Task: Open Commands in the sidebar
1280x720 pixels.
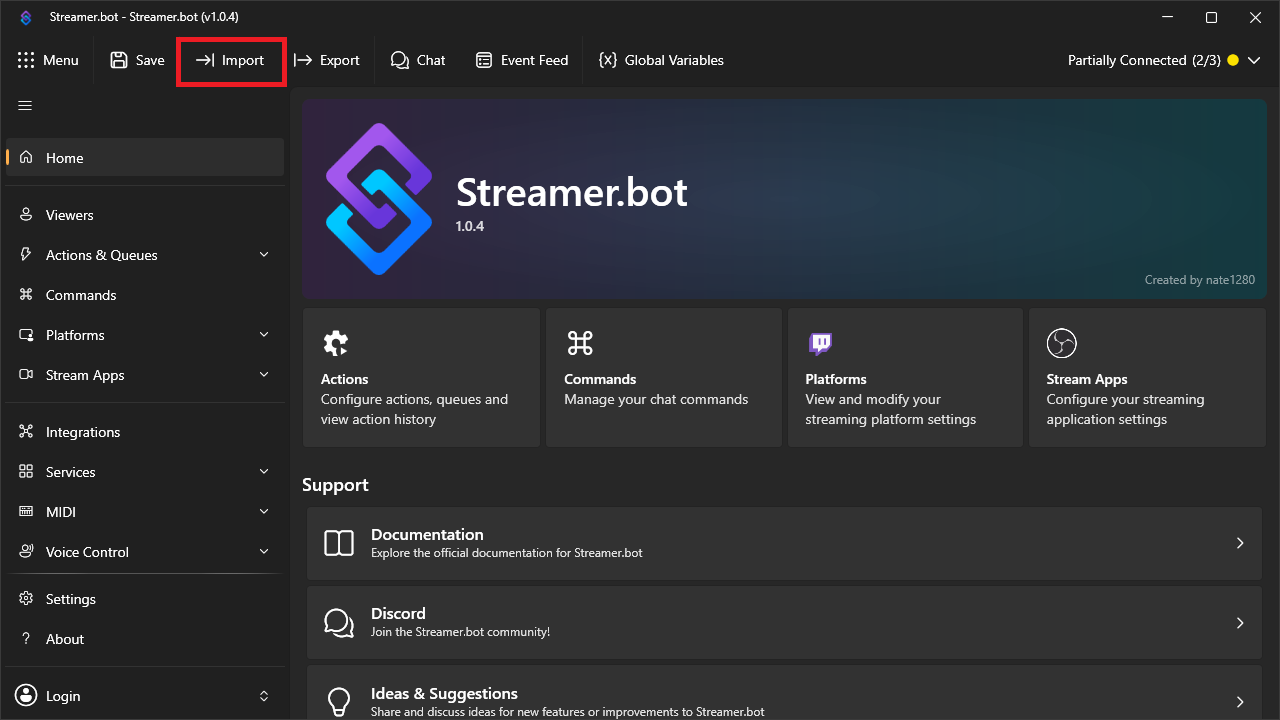Action: click(x=145, y=295)
